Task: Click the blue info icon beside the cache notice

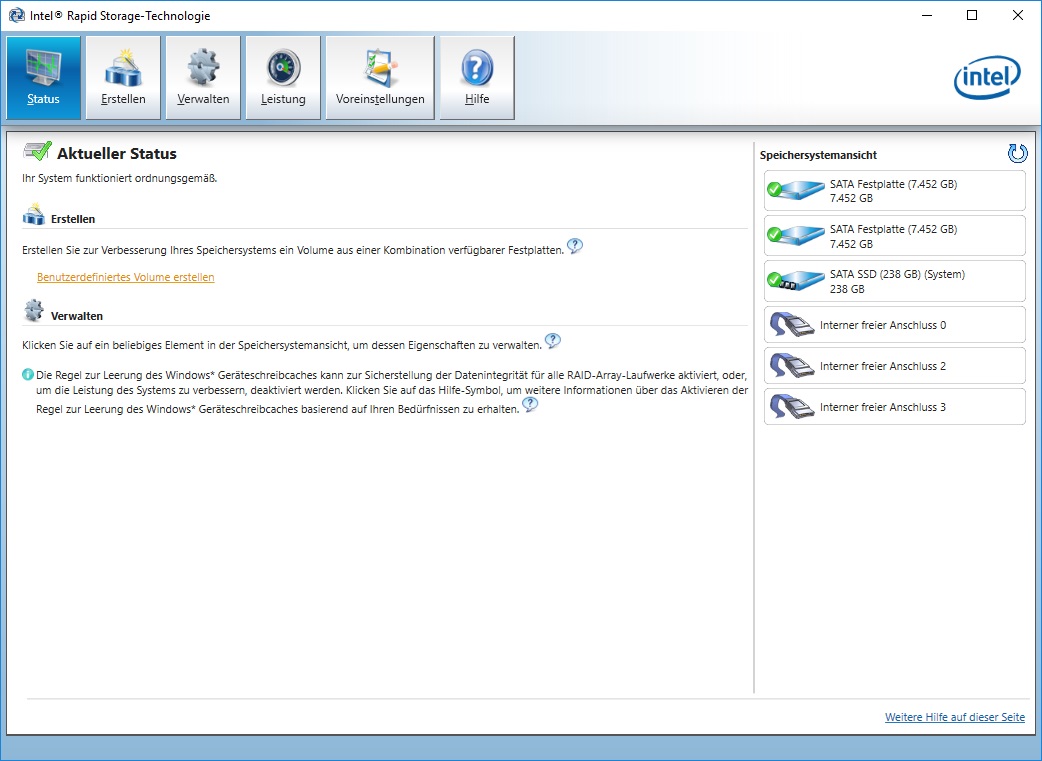Action: point(28,375)
